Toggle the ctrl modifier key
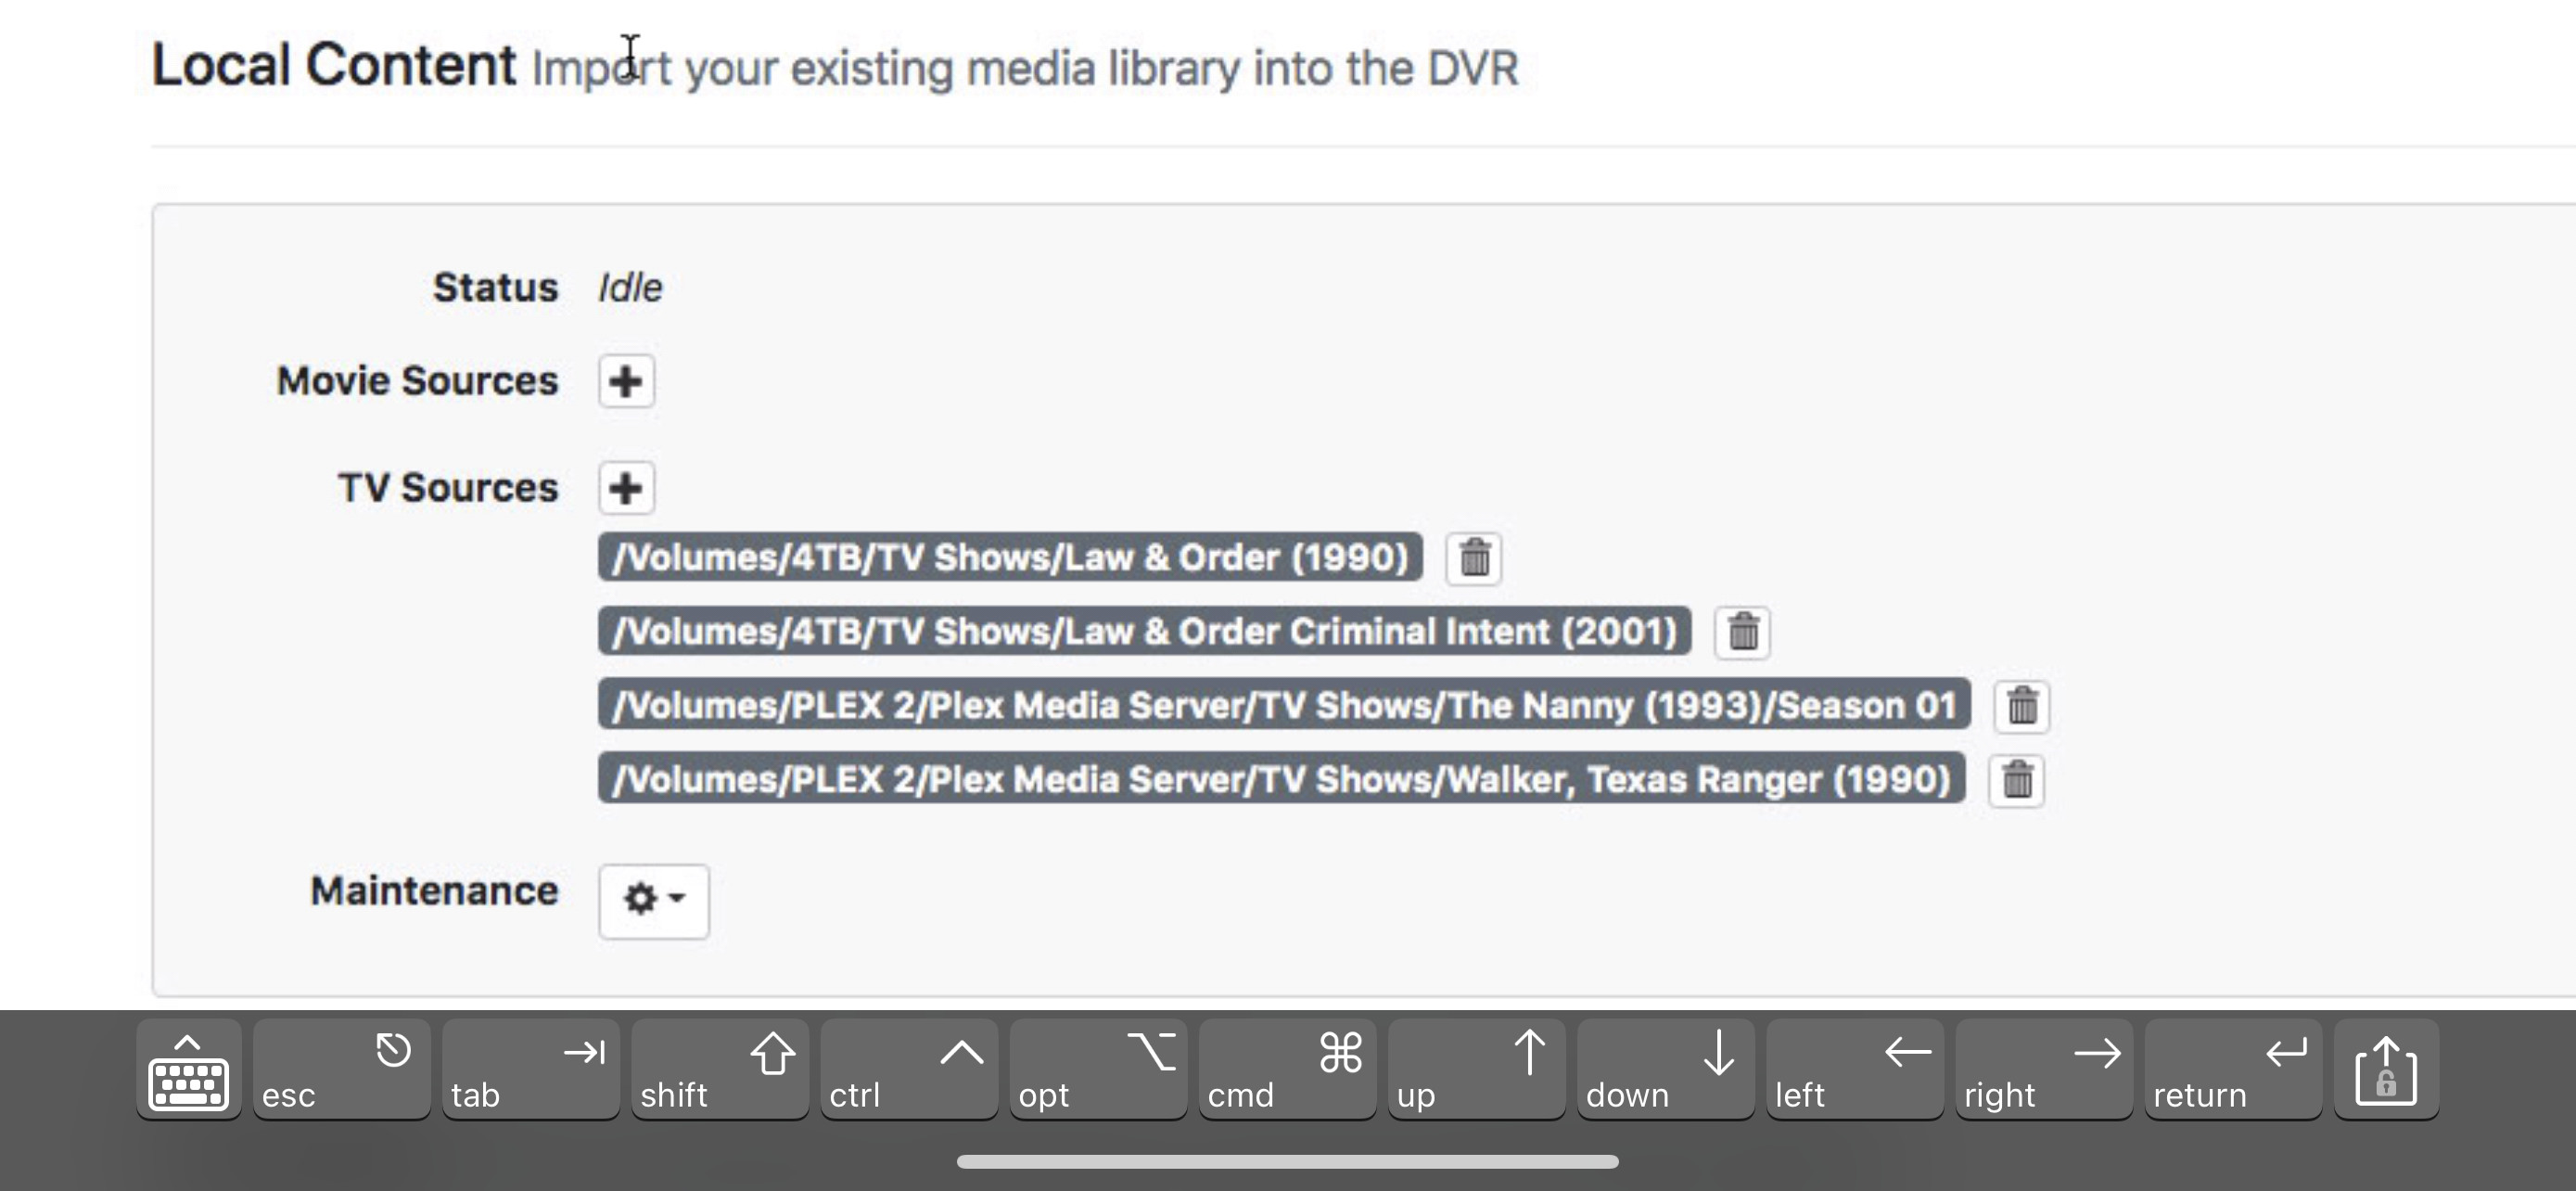 pos(908,1072)
